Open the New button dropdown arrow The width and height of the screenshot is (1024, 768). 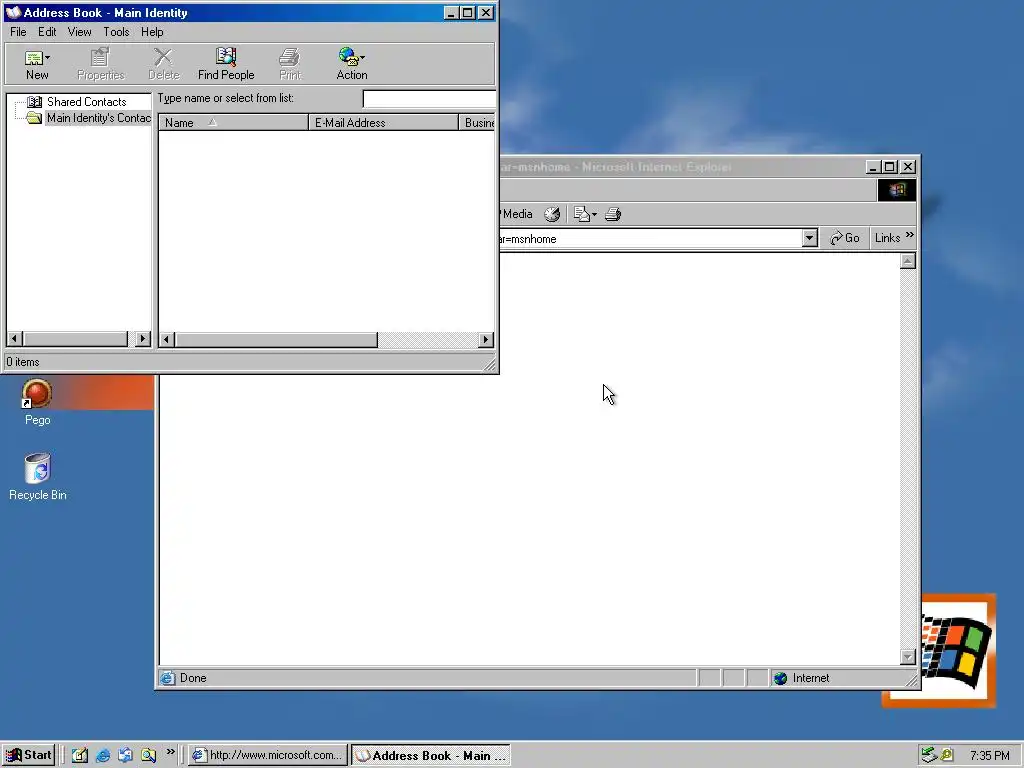[48, 58]
